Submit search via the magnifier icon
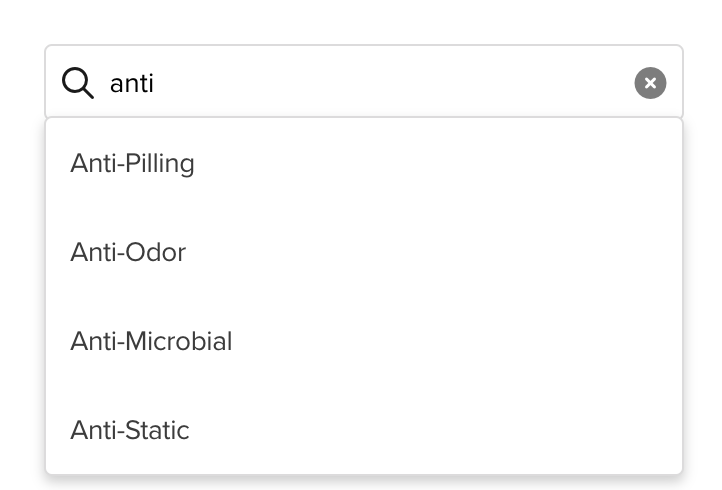 click(x=78, y=83)
